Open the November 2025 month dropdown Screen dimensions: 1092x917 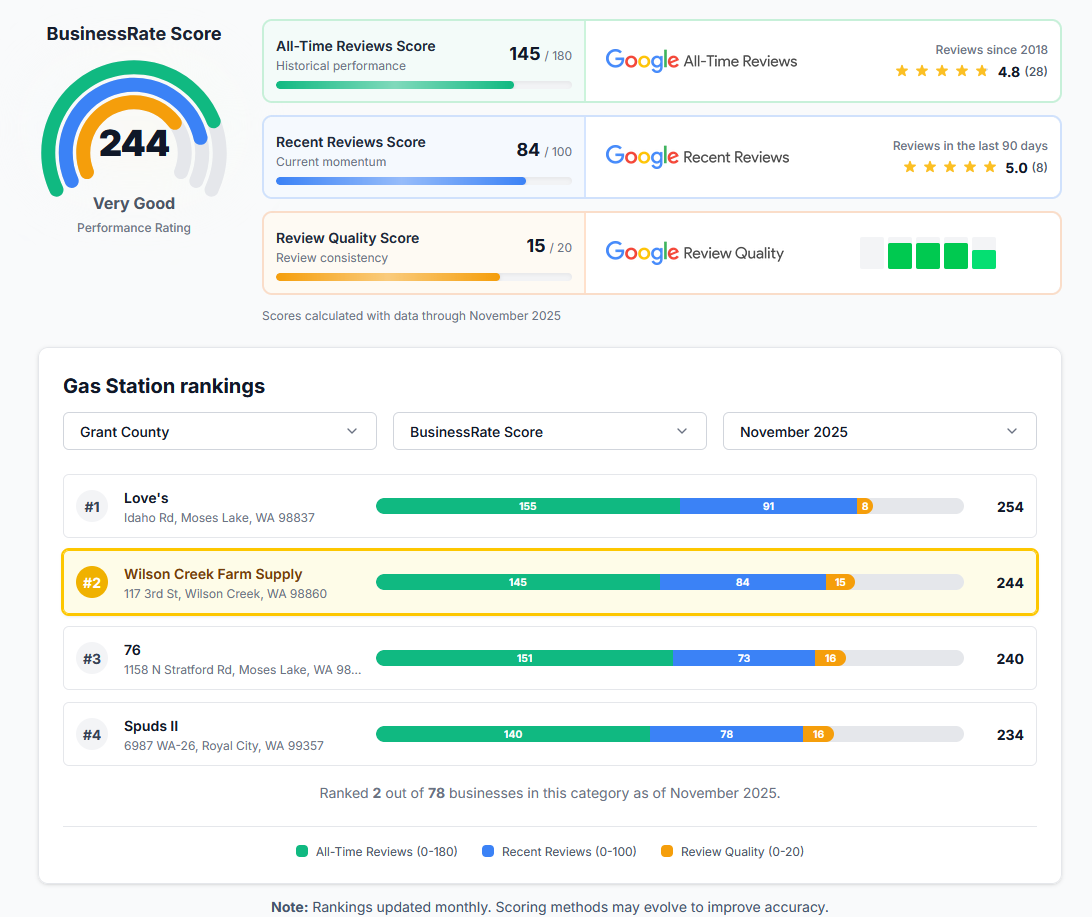879,432
